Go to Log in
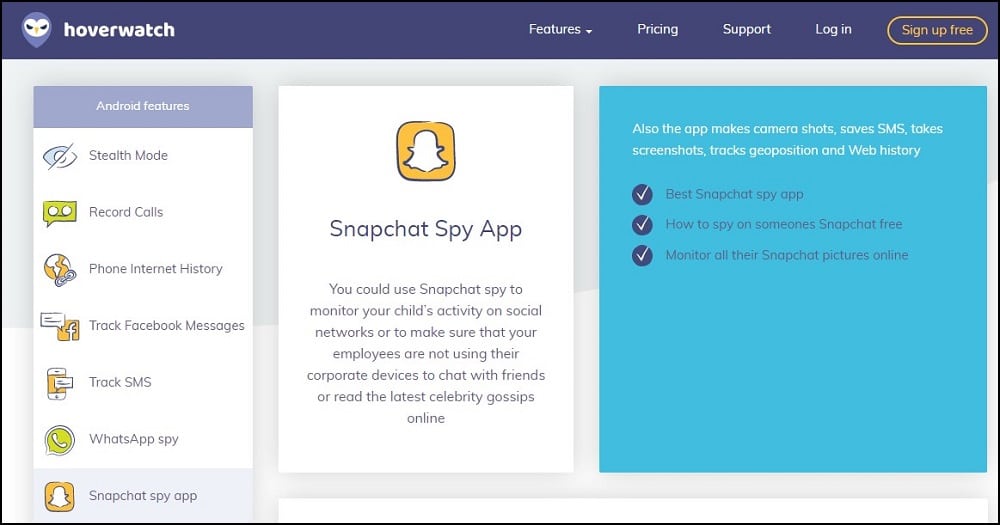 [x=833, y=29]
